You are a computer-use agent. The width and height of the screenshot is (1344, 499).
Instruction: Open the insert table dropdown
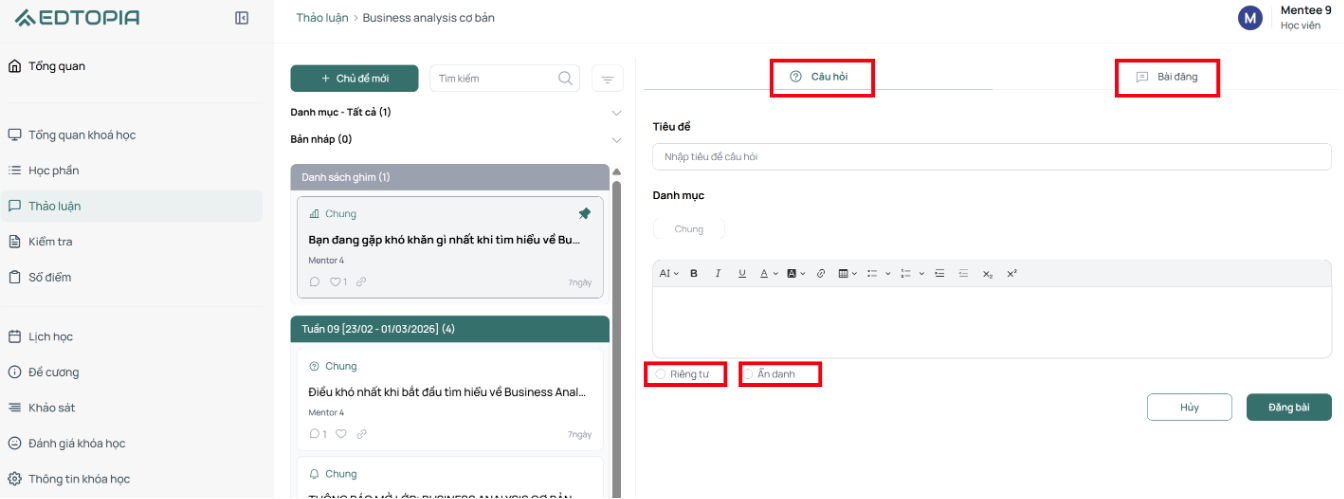848,273
